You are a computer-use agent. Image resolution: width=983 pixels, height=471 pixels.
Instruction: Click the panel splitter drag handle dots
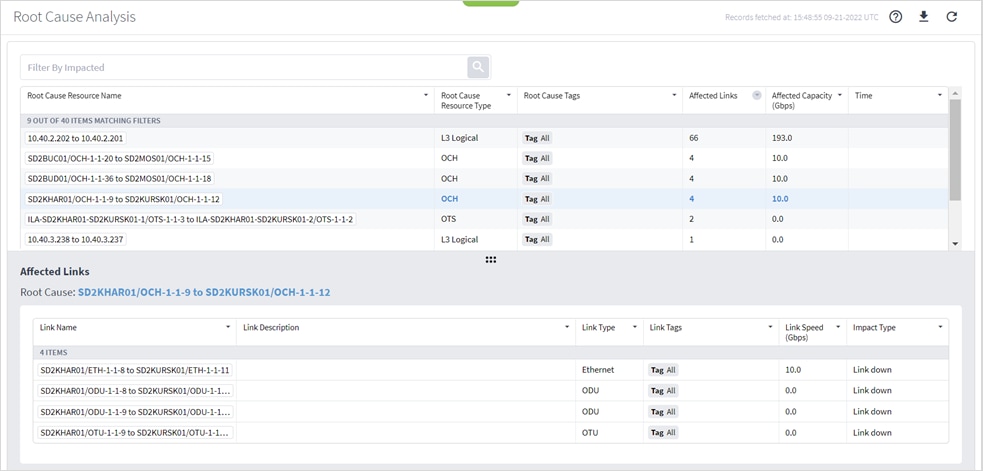(x=491, y=259)
